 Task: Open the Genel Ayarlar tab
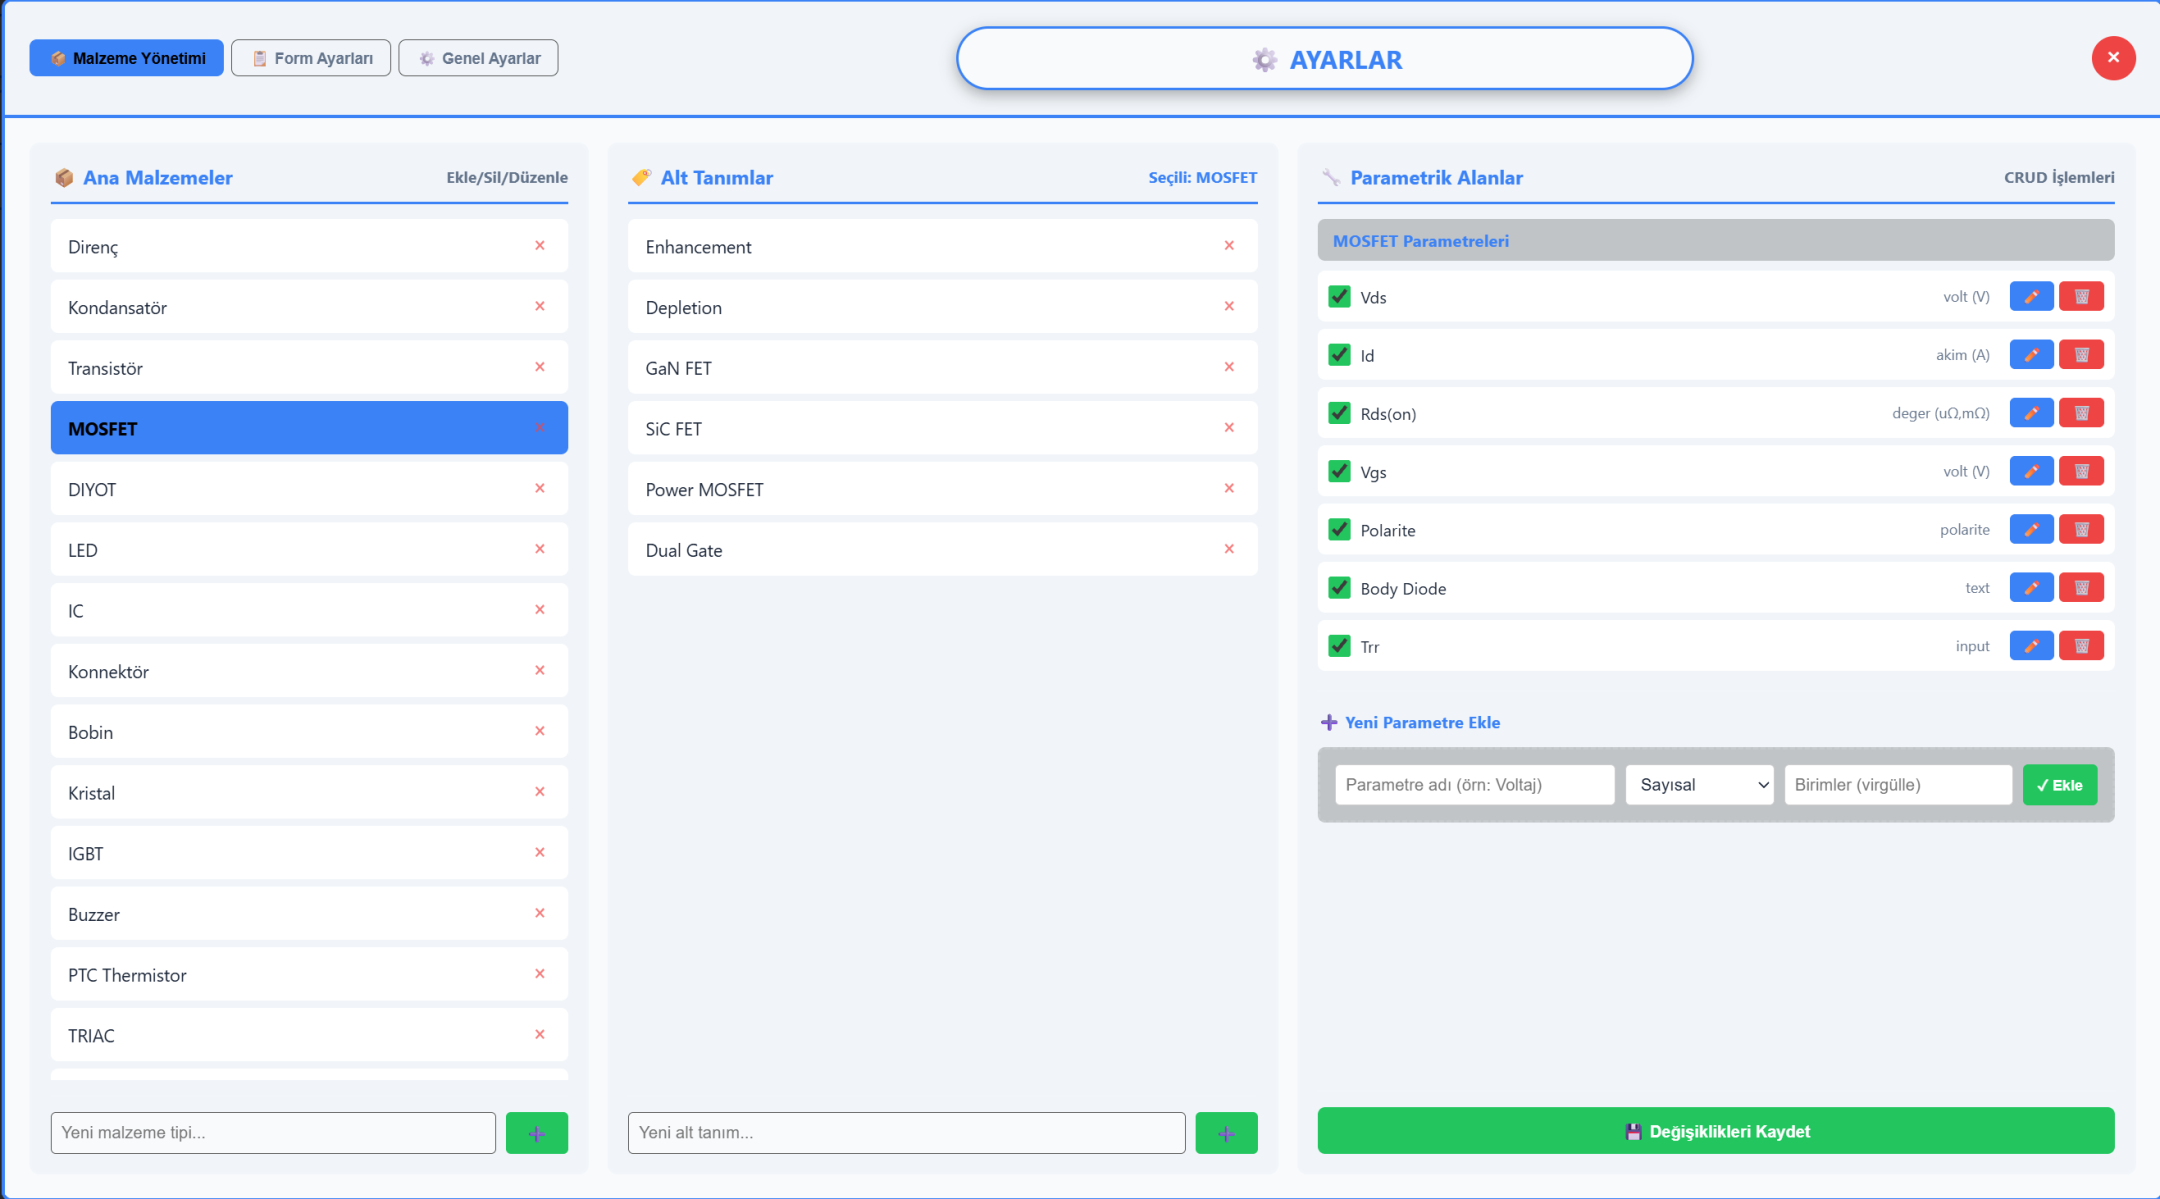point(478,58)
